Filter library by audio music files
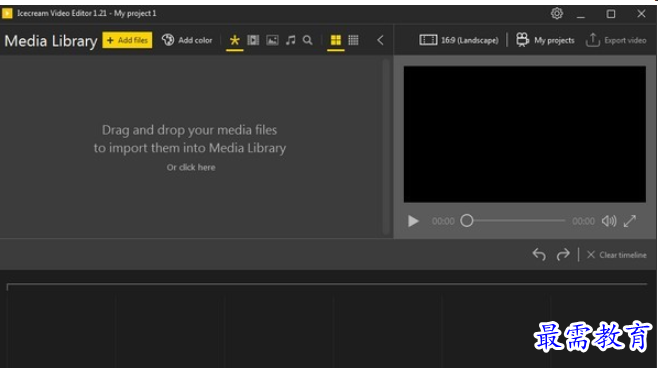658x368 pixels. point(290,40)
